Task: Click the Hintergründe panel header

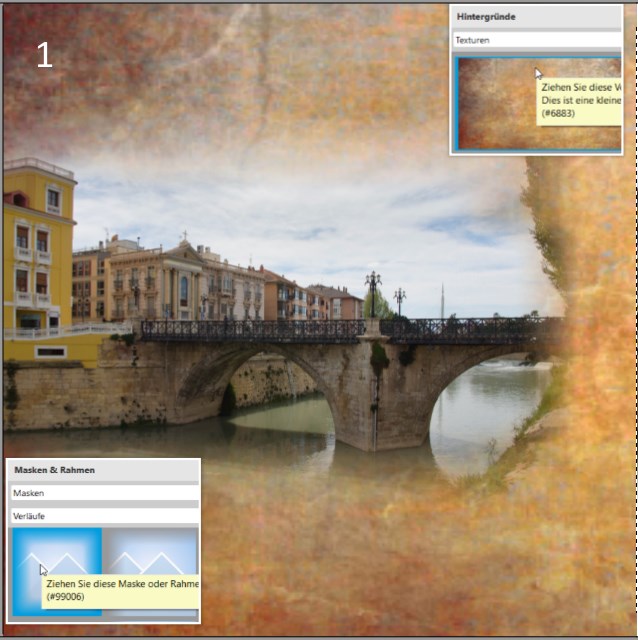Action: [x=537, y=17]
